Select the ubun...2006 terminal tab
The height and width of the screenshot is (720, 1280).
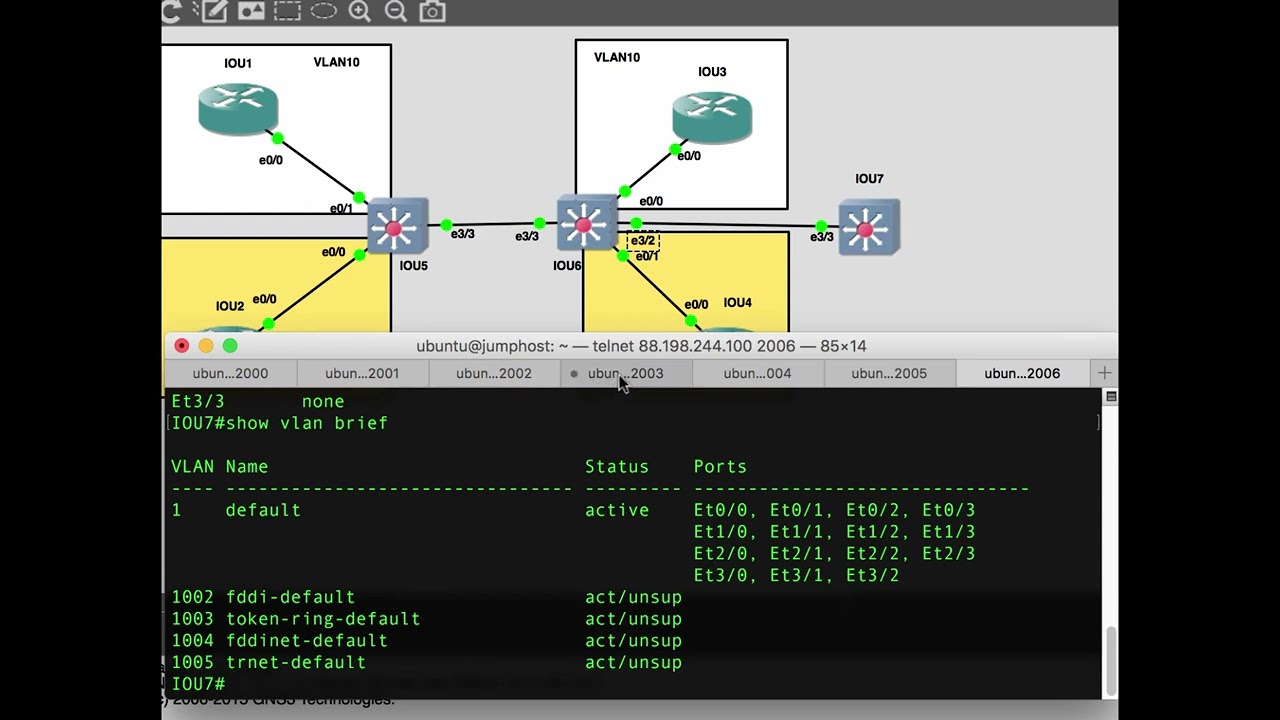coord(1022,373)
